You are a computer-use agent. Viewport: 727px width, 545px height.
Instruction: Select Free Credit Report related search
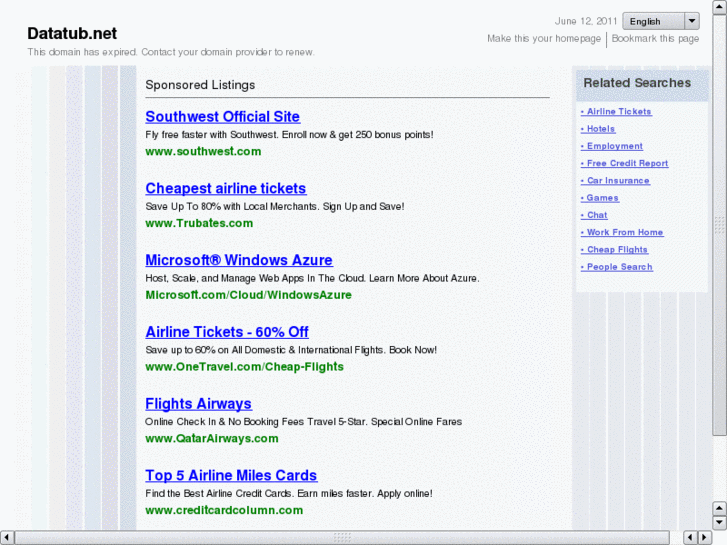(625, 163)
